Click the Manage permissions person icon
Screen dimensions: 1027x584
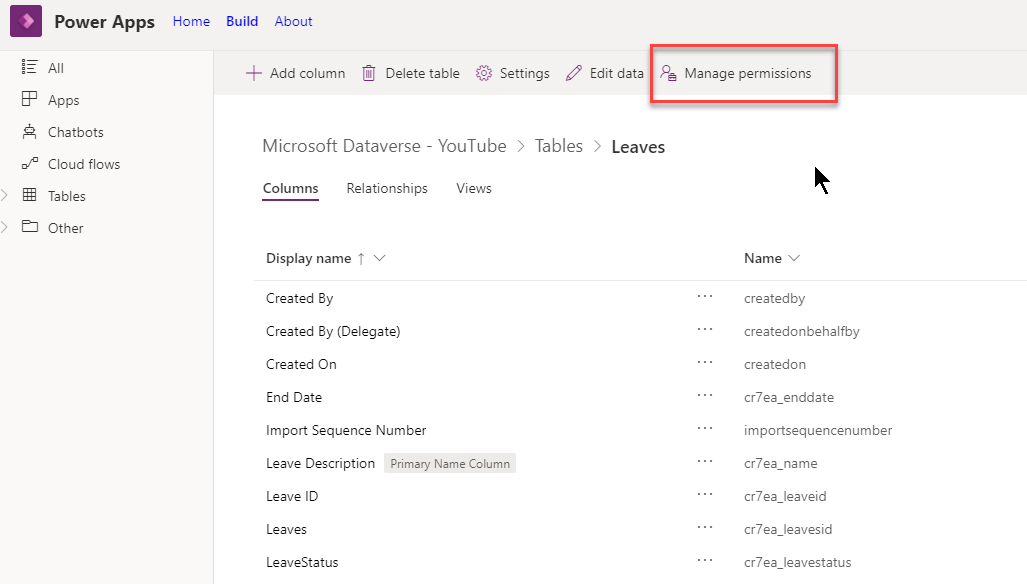coord(668,73)
